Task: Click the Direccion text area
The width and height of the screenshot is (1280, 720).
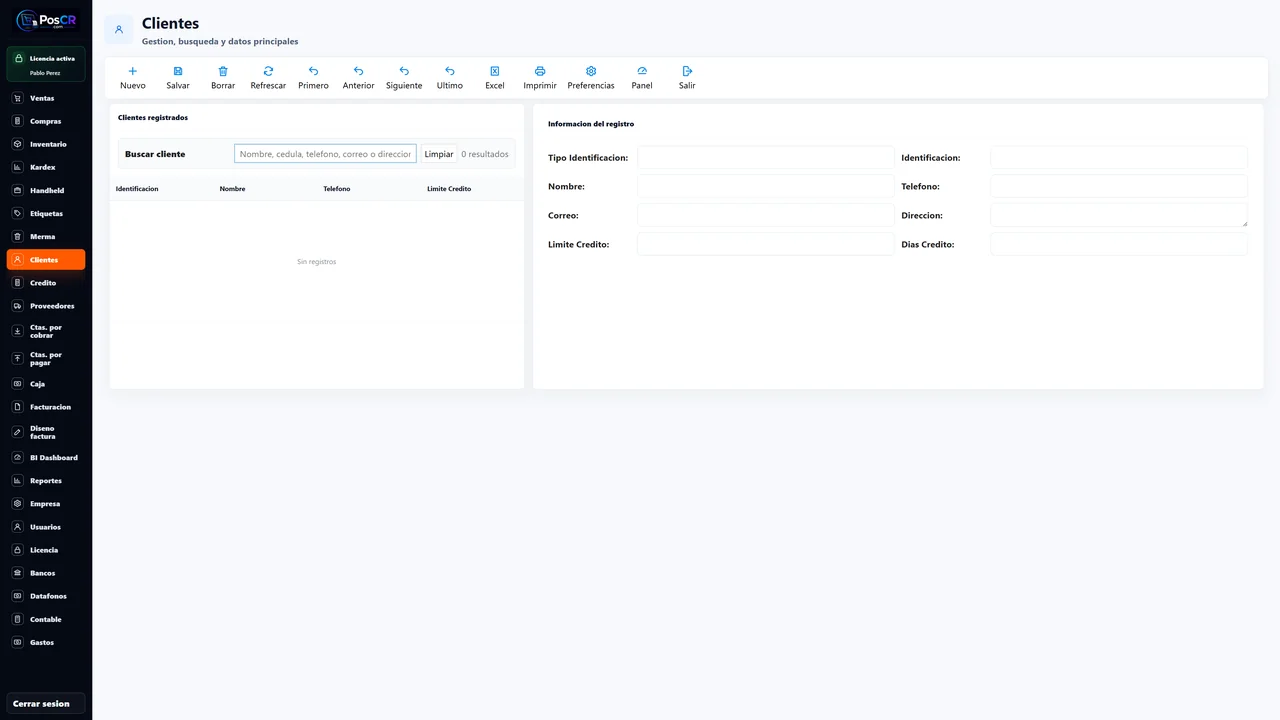Action: click(1119, 215)
